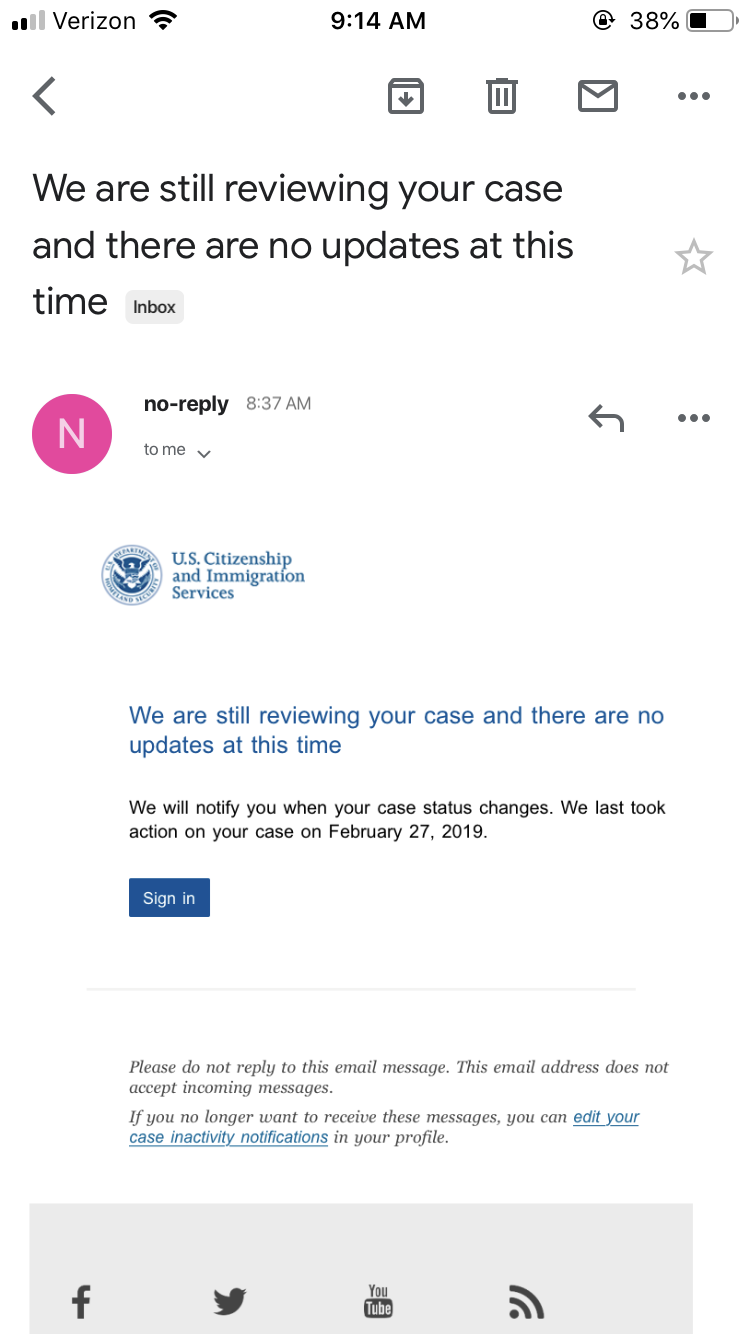Tap the USCIS logo image
Image resolution: width=750 pixels, height=1334 pixels.
(203, 576)
